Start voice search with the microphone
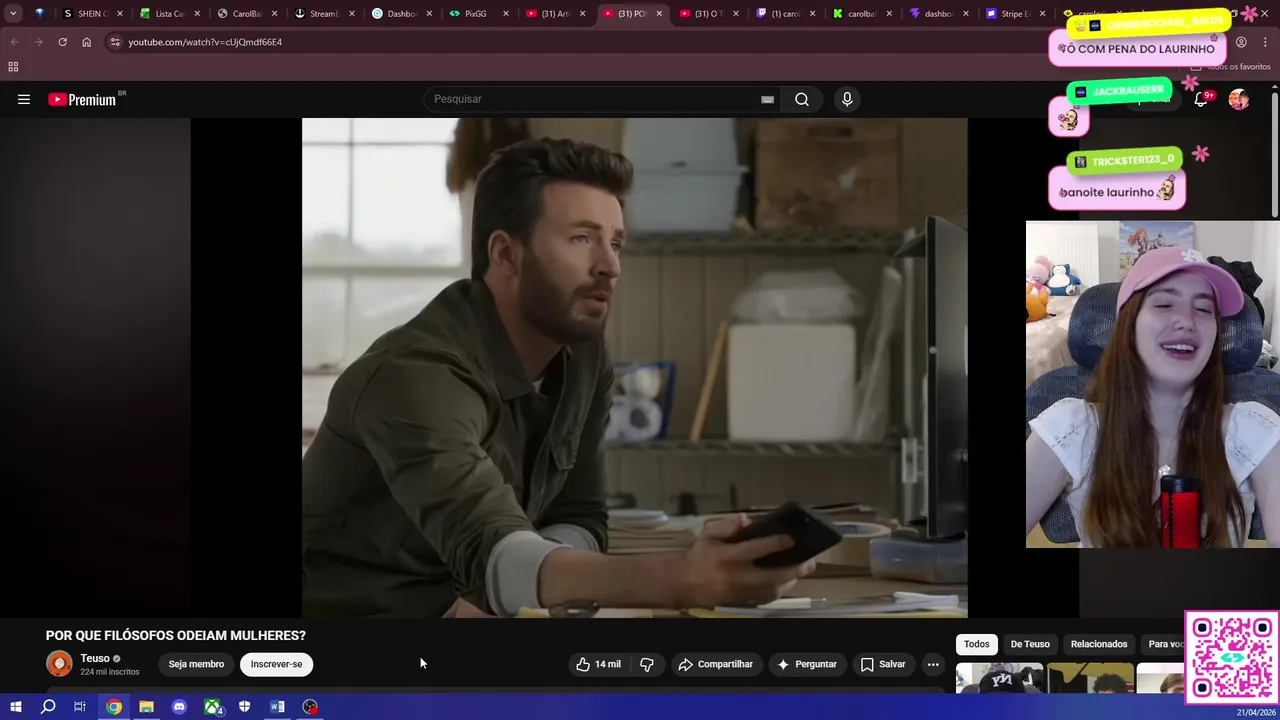1280x720 pixels. (x=847, y=99)
